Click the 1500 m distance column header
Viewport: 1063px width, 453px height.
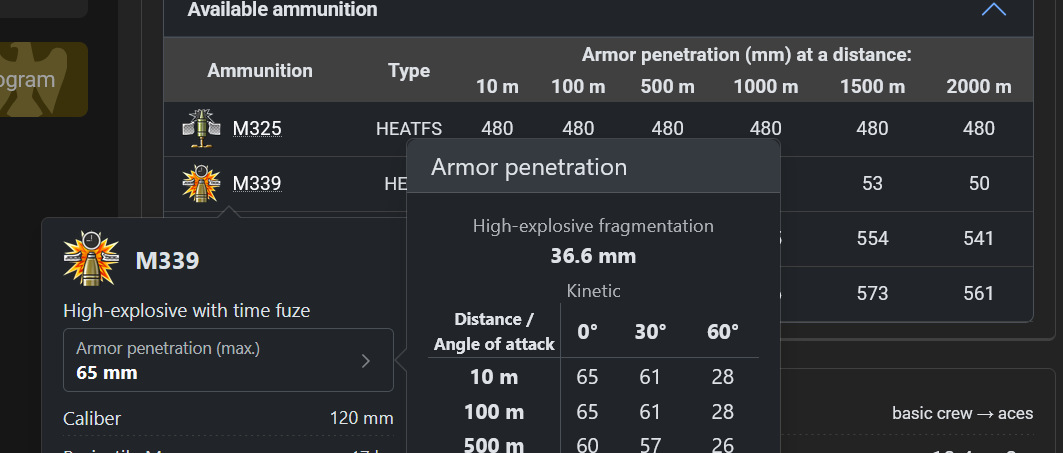(873, 86)
